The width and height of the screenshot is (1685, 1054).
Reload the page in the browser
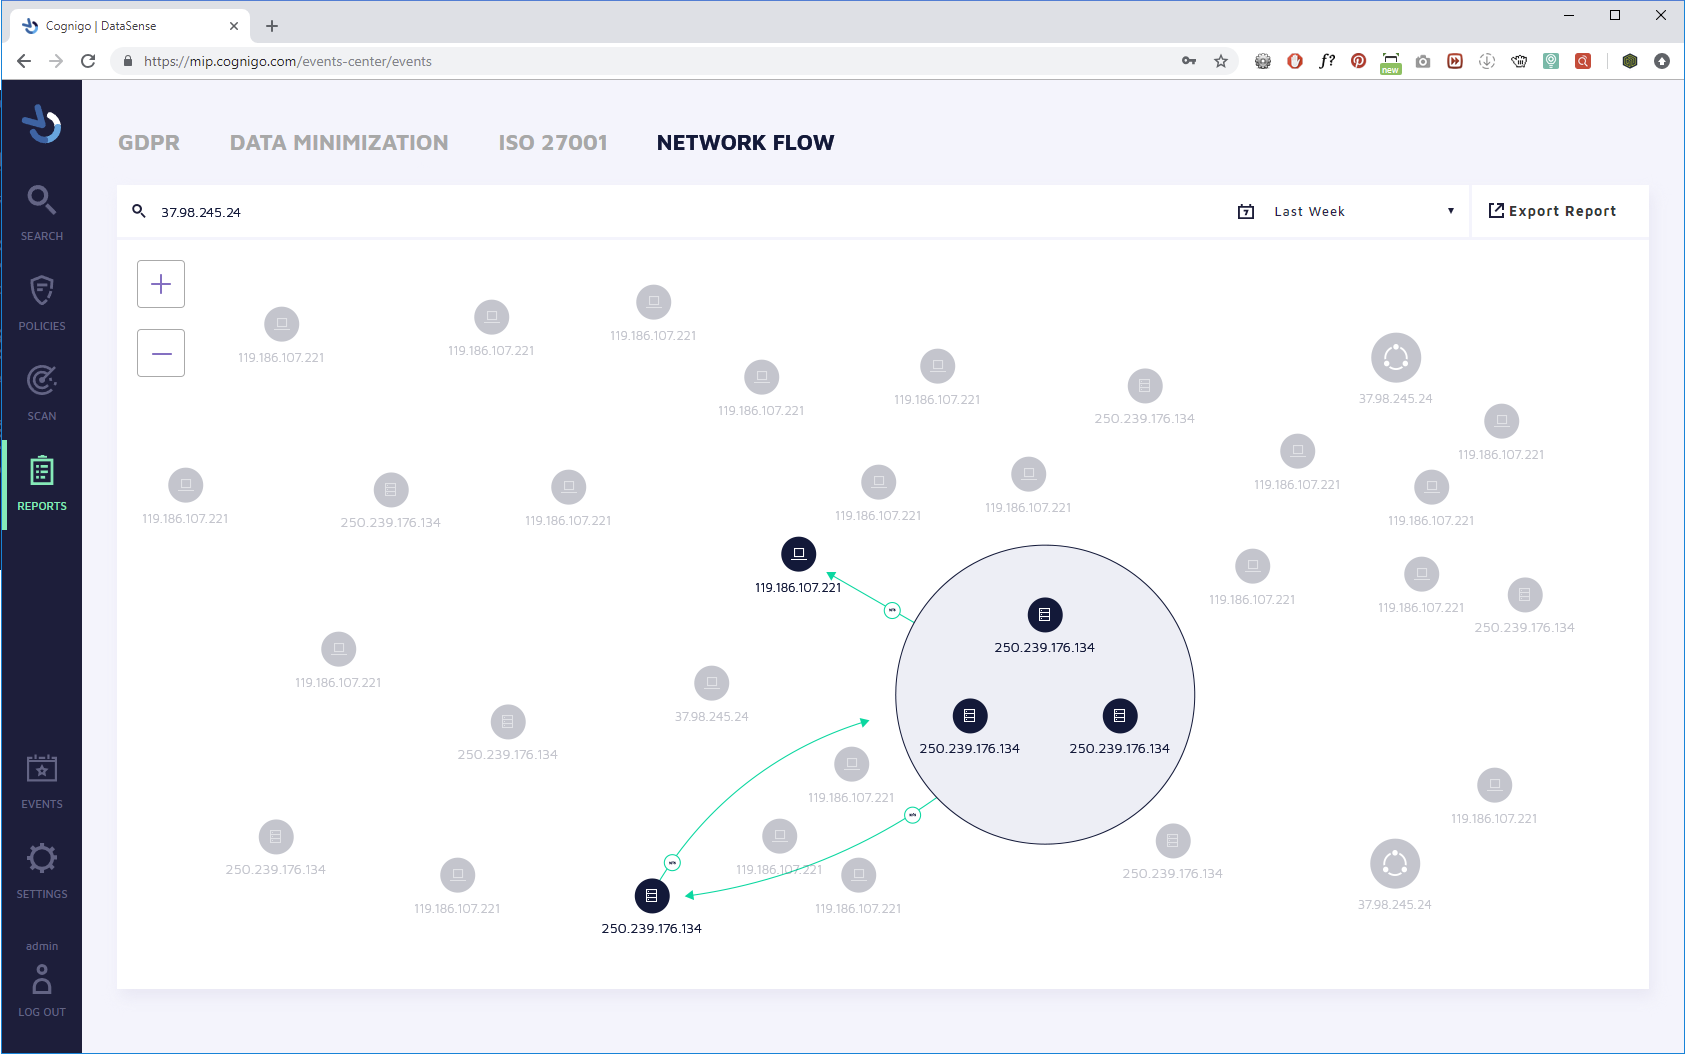[88, 61]
